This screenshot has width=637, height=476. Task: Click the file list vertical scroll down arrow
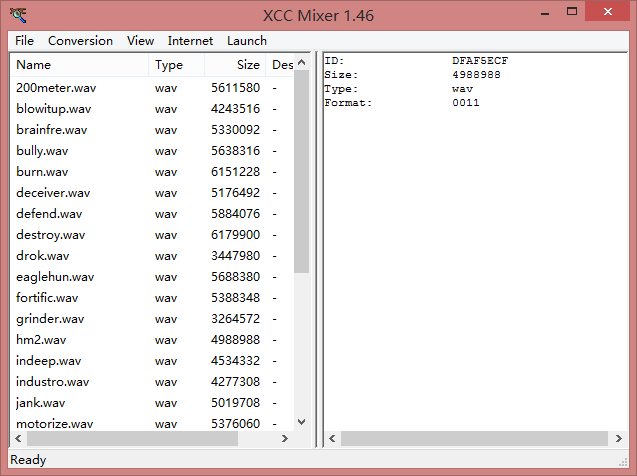(301, 422)
